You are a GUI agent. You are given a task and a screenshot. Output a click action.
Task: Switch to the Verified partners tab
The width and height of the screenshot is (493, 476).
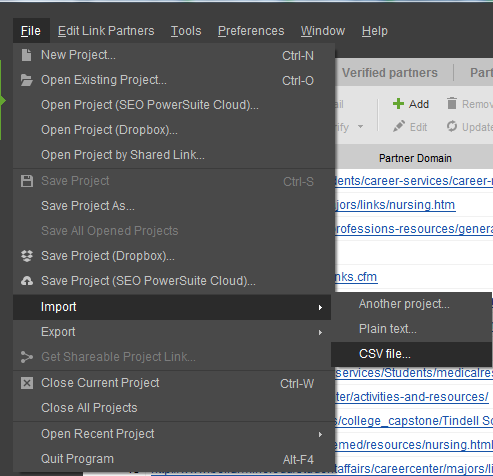click(390, 73)
